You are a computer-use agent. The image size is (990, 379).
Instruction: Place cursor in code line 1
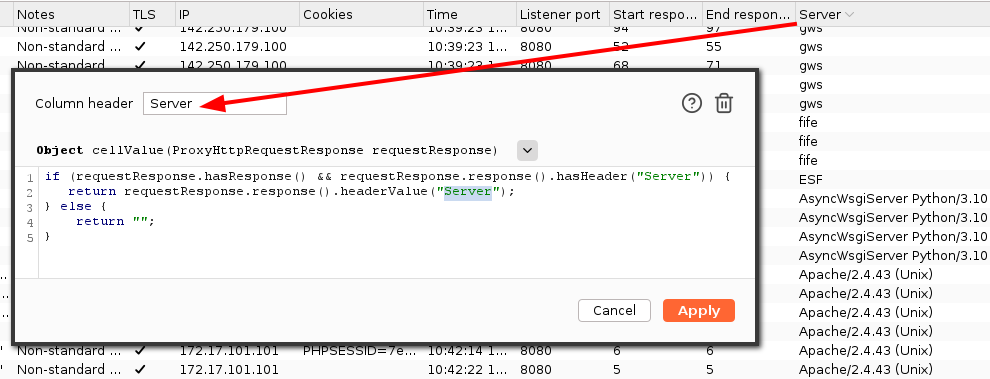[x=387, y=176]
